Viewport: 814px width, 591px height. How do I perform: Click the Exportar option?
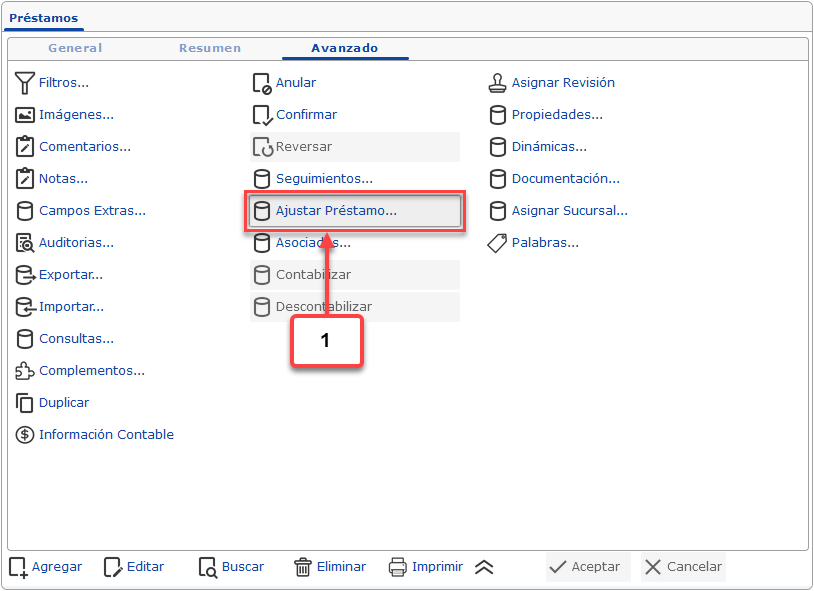71,275
